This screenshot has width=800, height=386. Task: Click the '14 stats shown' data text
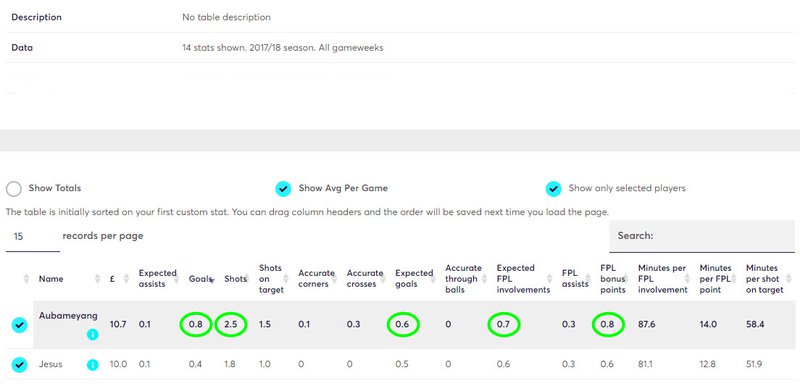283,48
